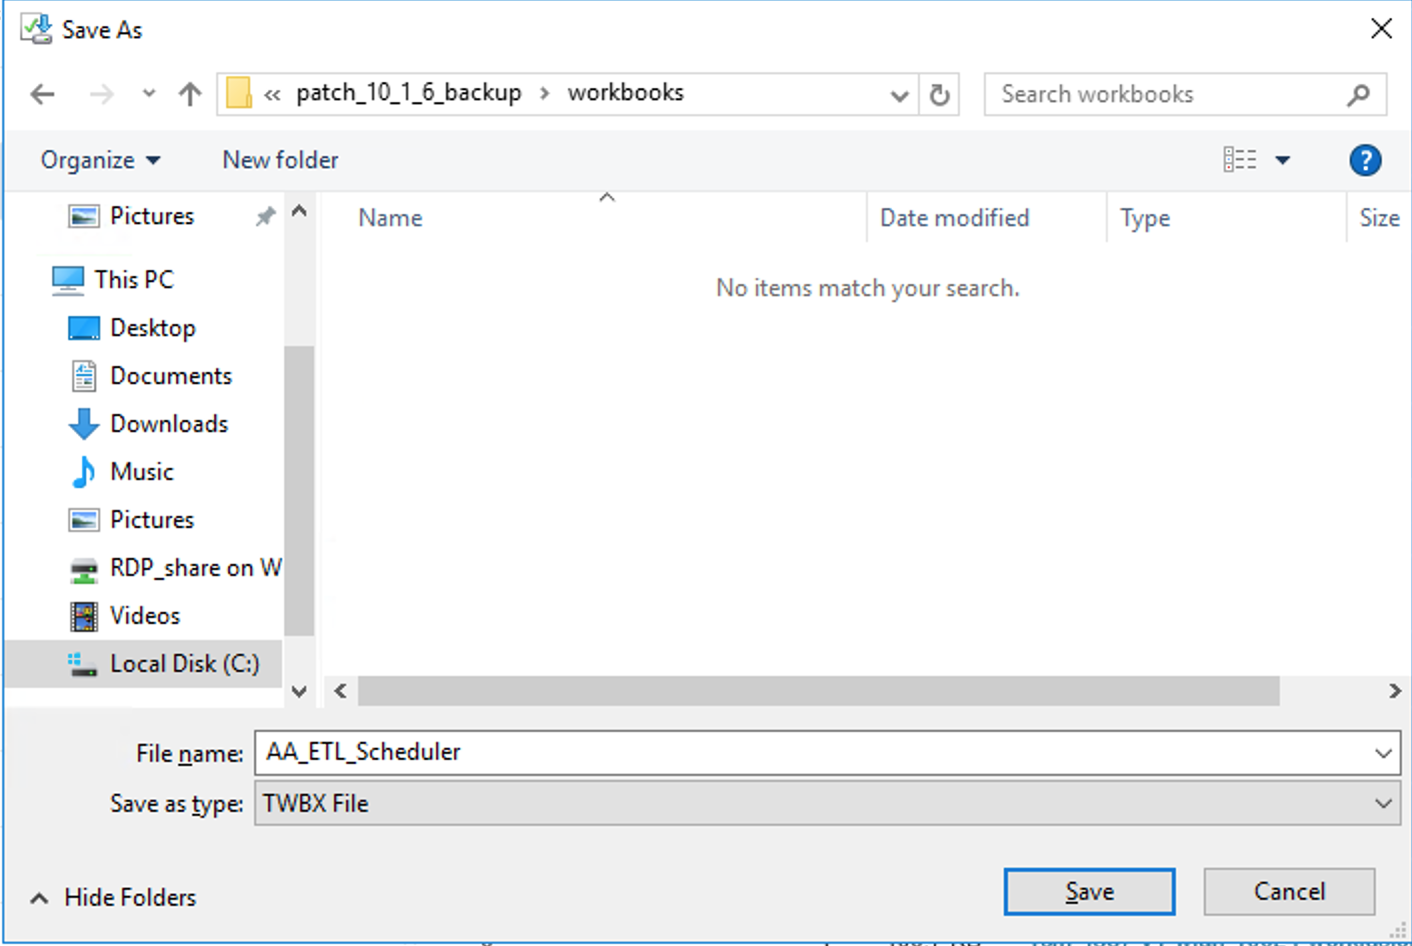This screenshot has width=1412, height=946.
Task: Click the Cancel button
Action: click(1289, 891)
